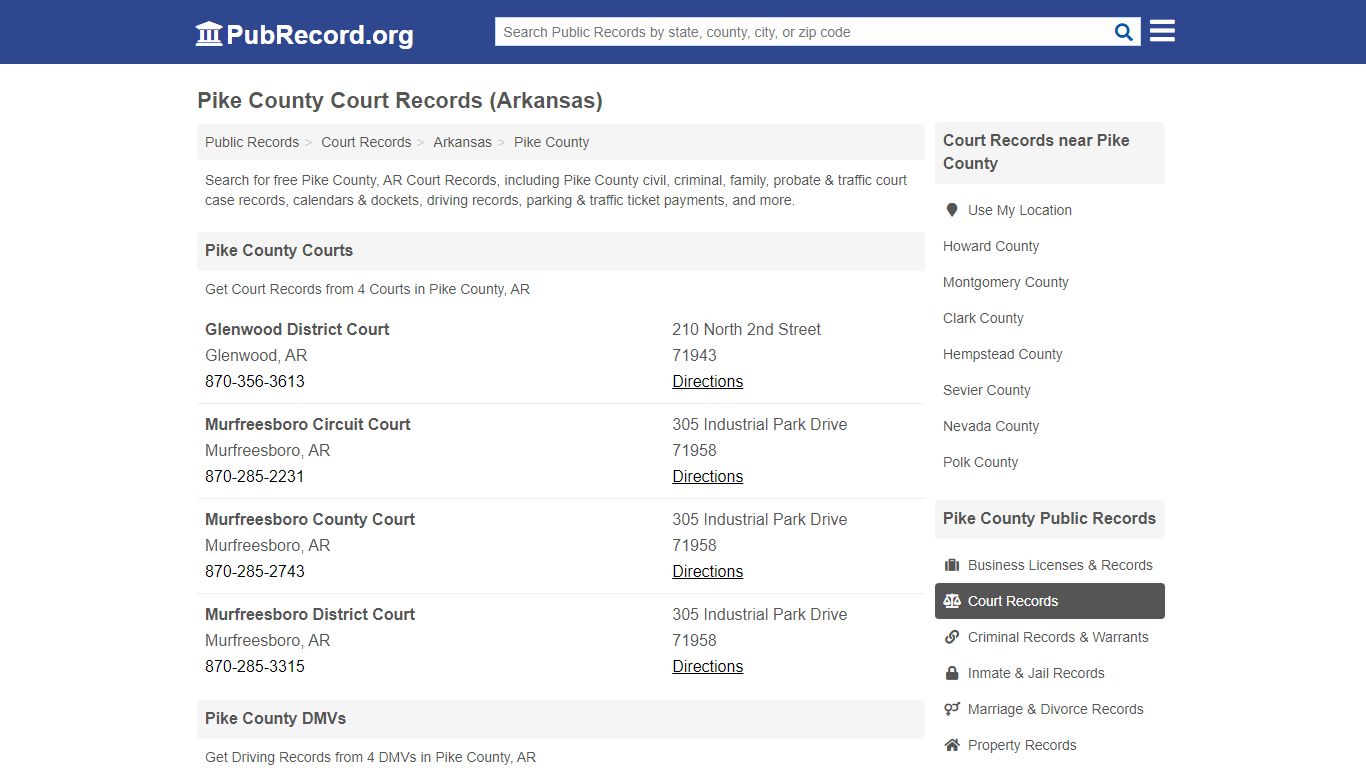Call Glenwood court number 870-356-3613
This screenshot has width=1366, height=768.
pyautogui.click(x=255, y=381)
